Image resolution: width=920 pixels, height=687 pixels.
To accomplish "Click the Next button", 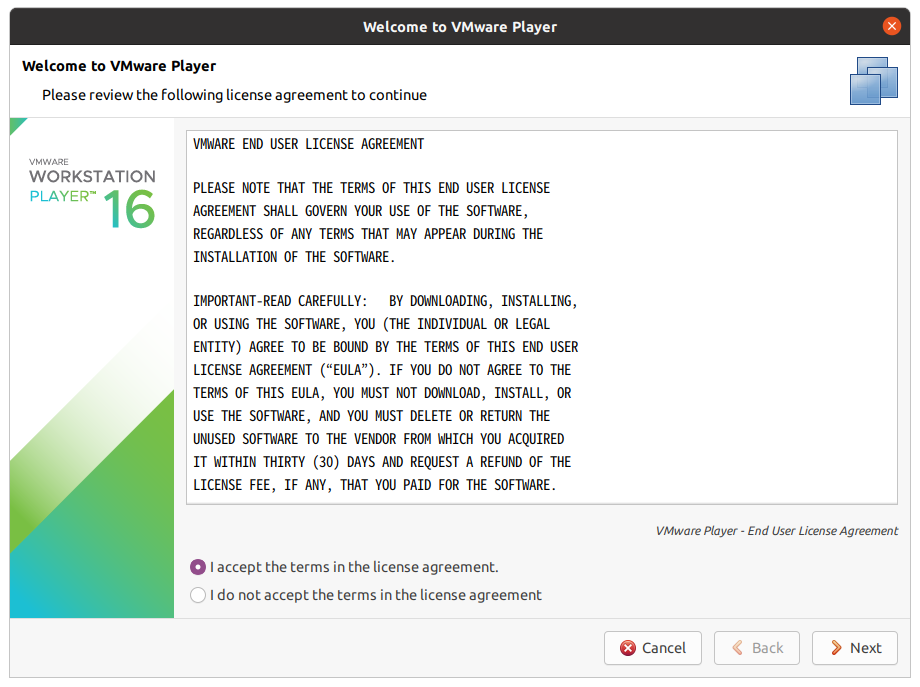I will click(854, 648).
